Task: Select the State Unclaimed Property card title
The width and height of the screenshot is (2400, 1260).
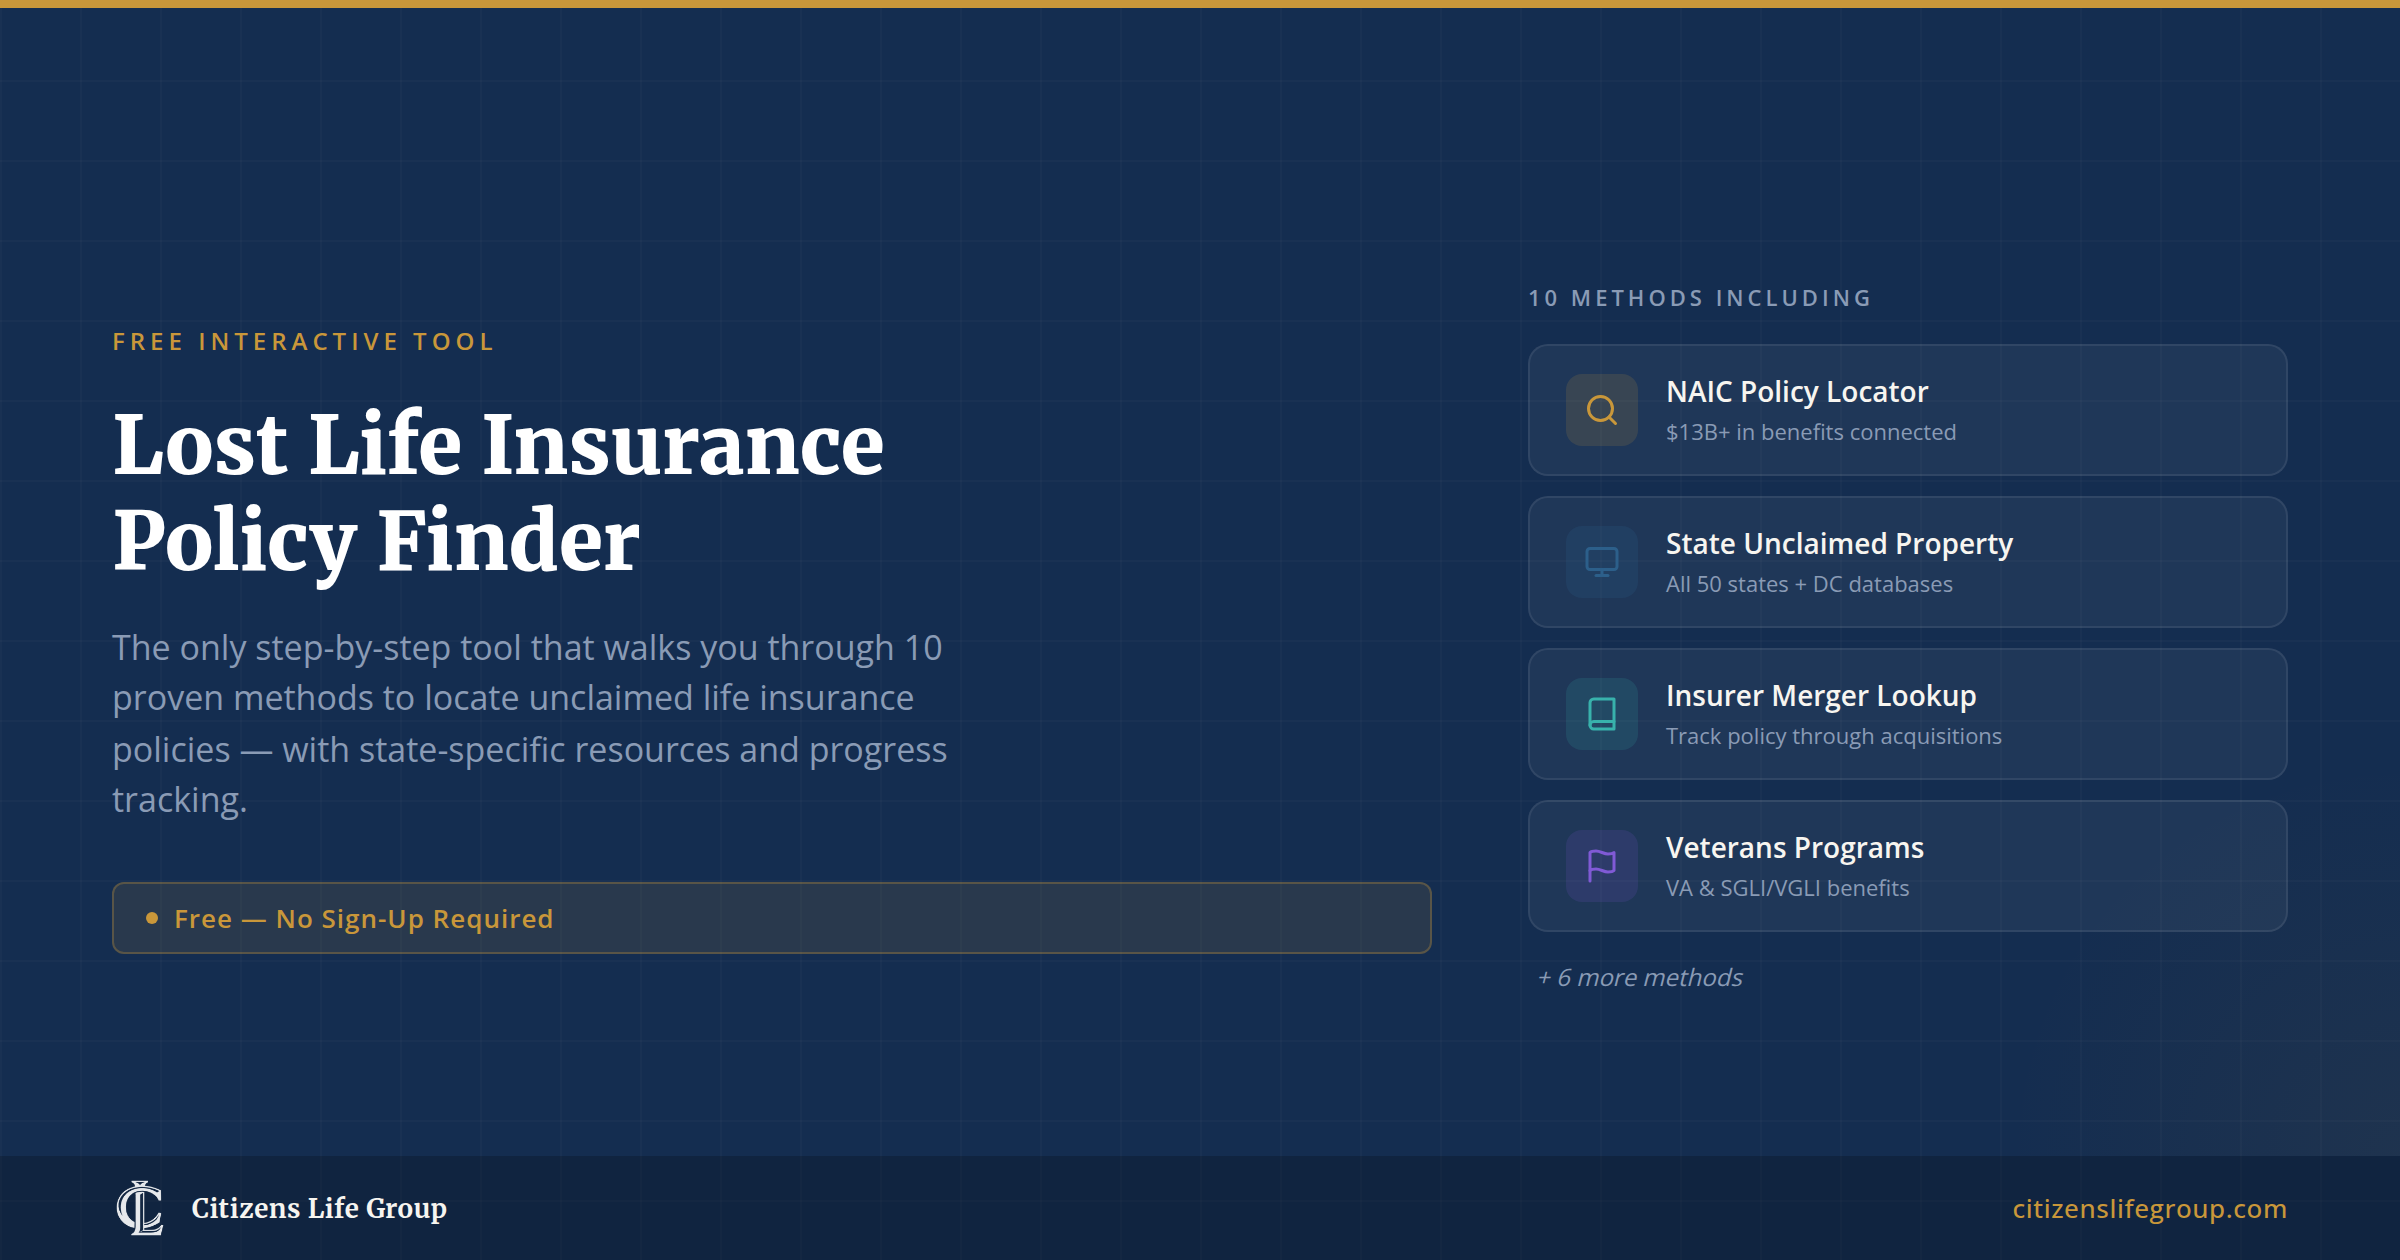Action: pos(1838,544)
